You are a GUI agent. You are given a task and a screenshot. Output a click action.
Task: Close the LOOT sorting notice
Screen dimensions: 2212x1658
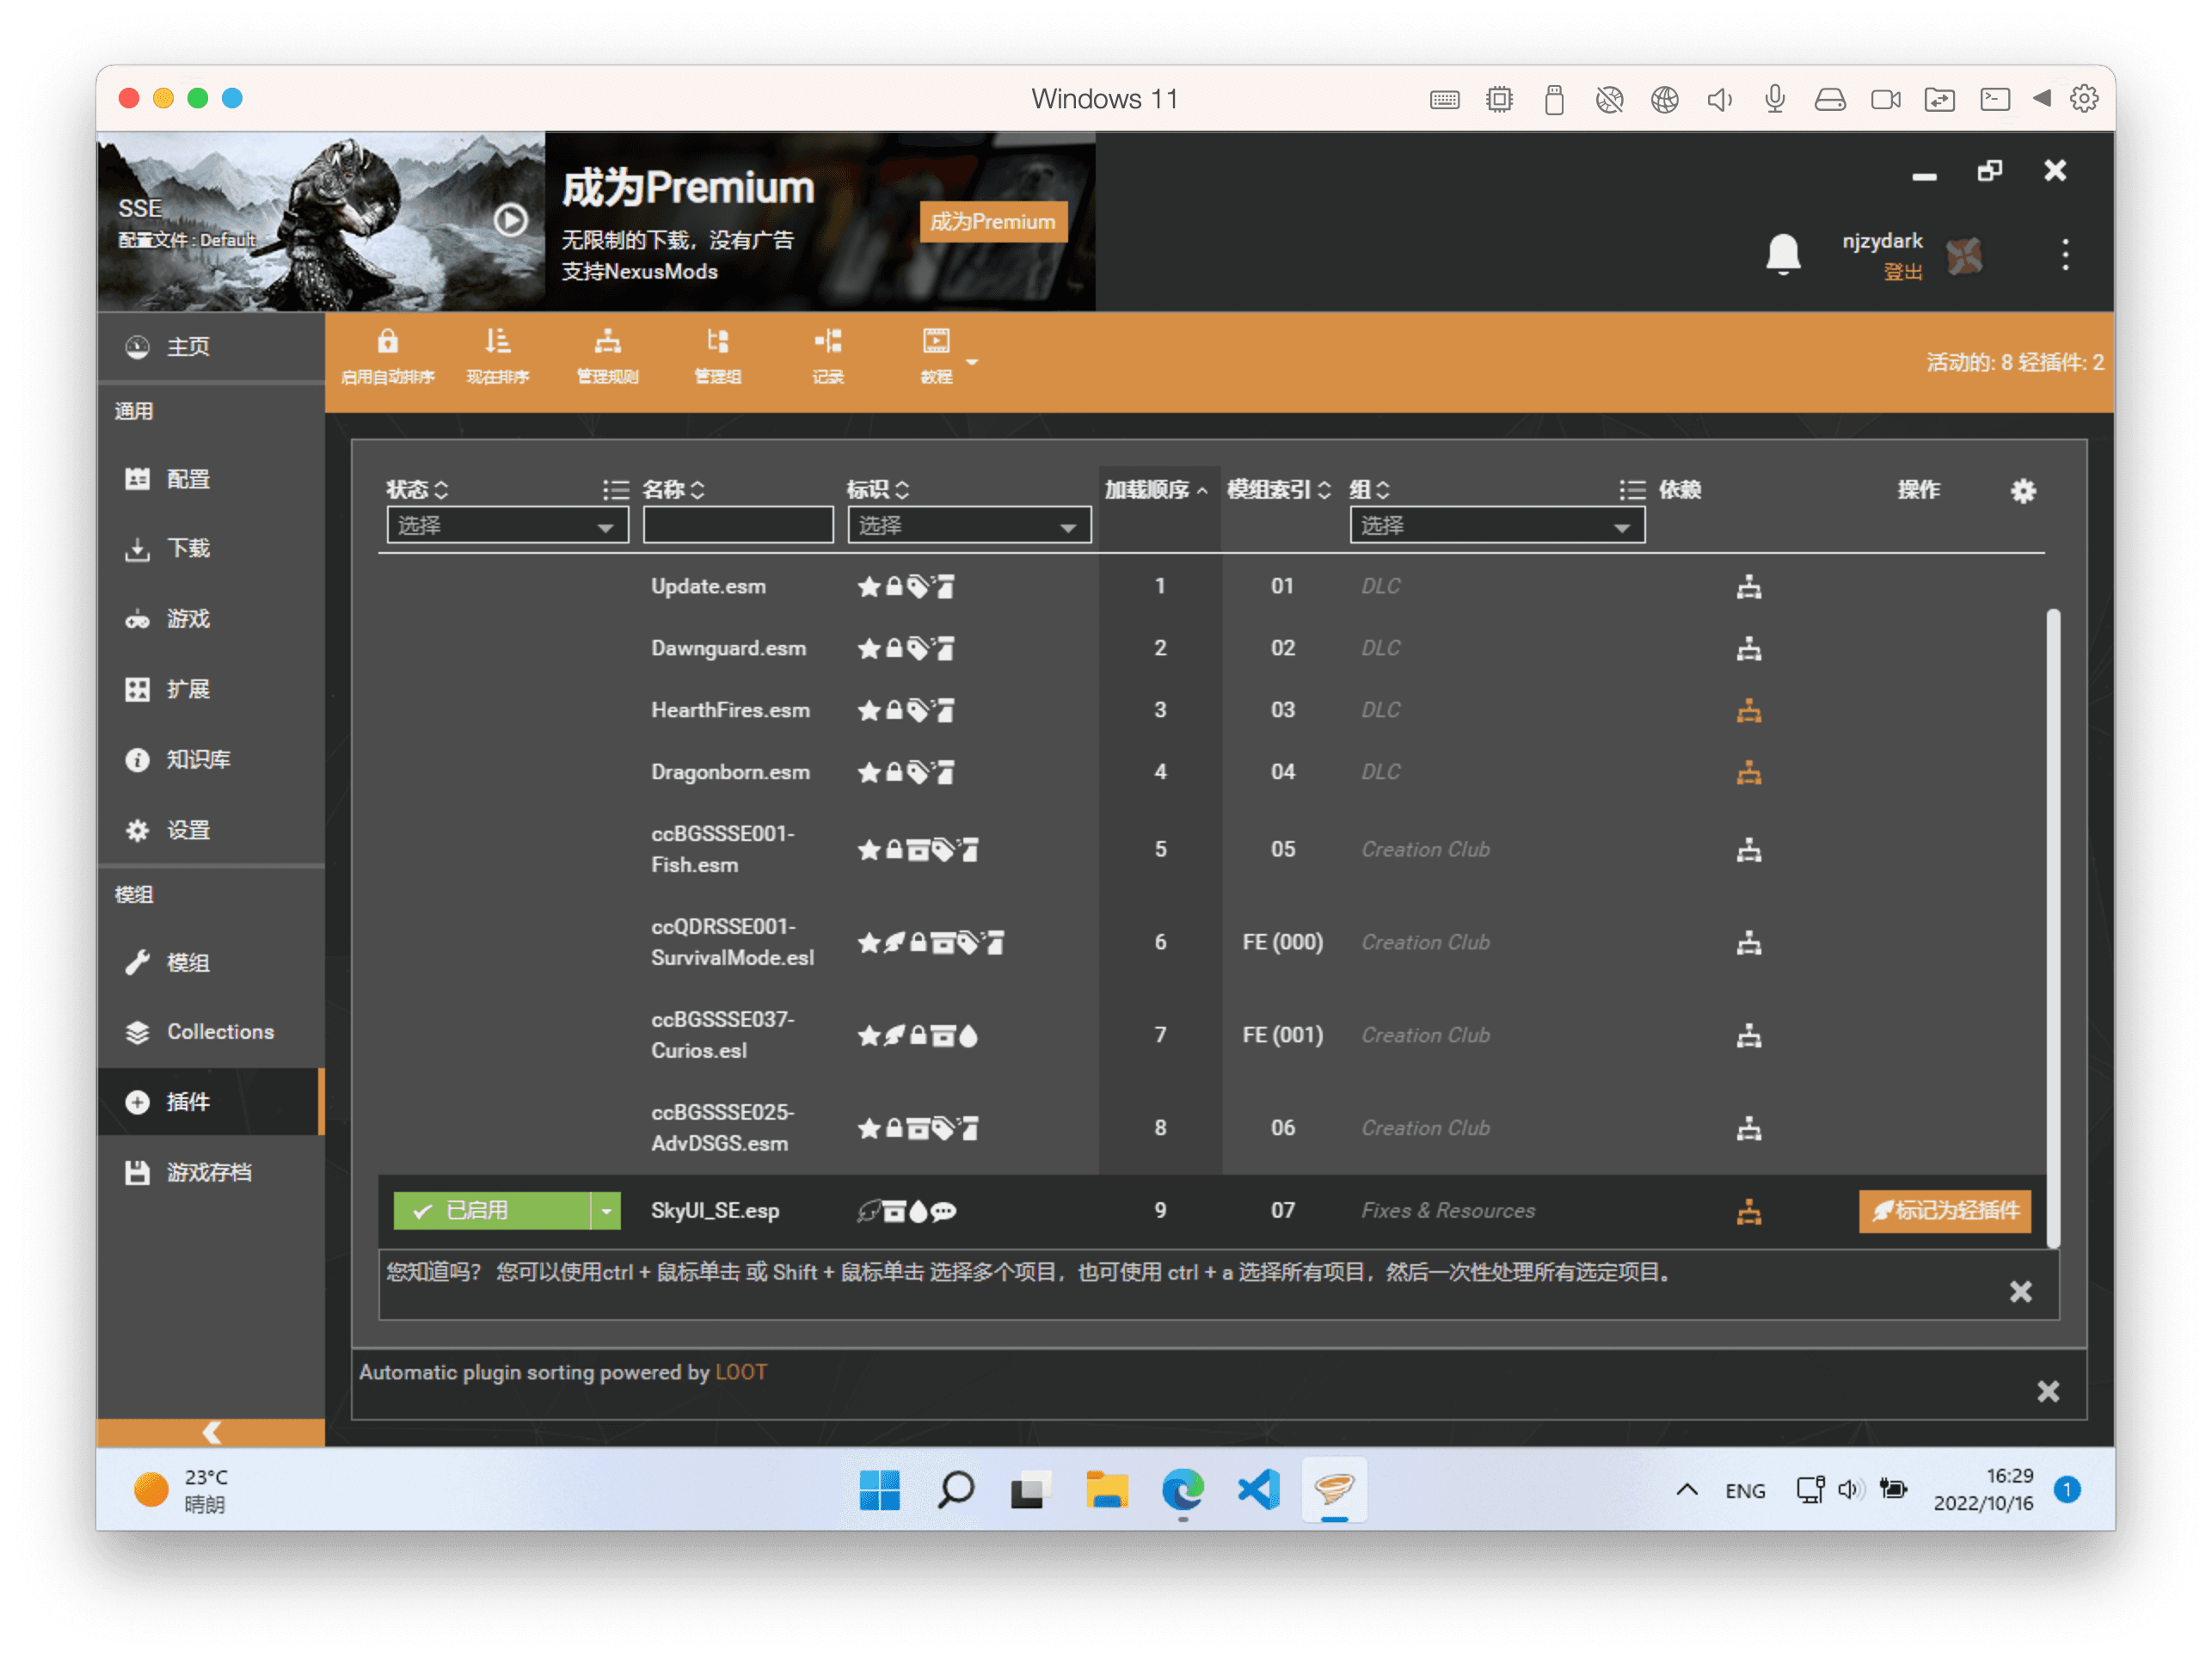(2047, 1391)
